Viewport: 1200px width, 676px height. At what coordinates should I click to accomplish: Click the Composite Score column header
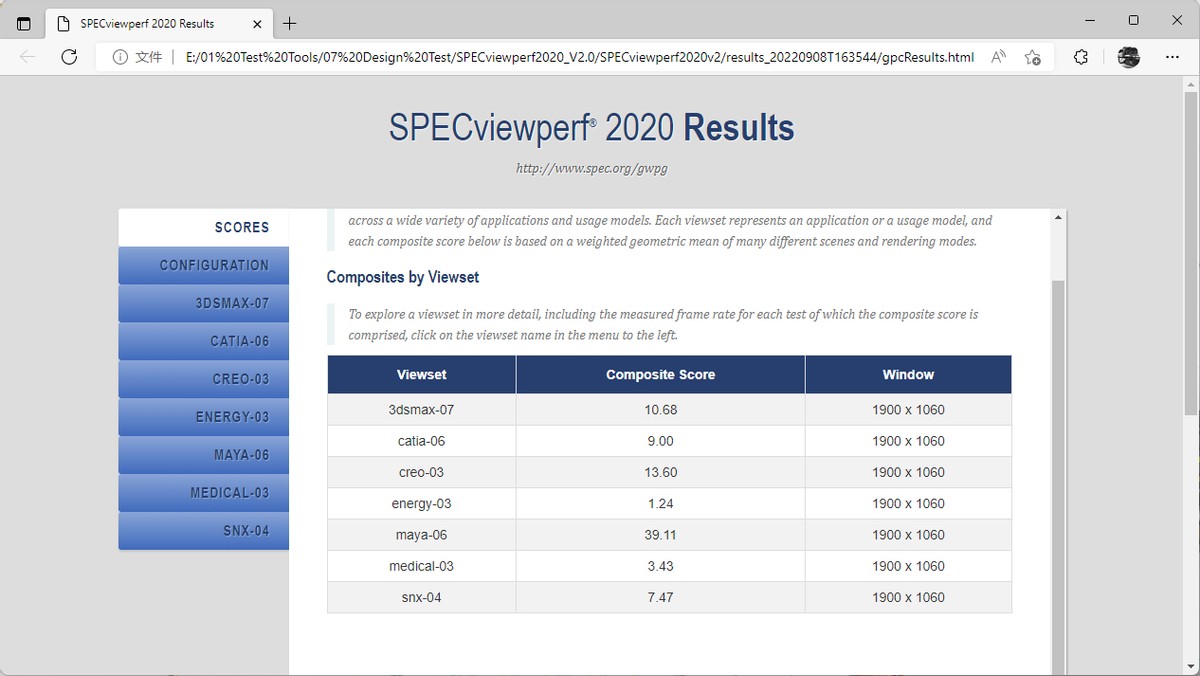pyautogui.click(x=660, y=375)
